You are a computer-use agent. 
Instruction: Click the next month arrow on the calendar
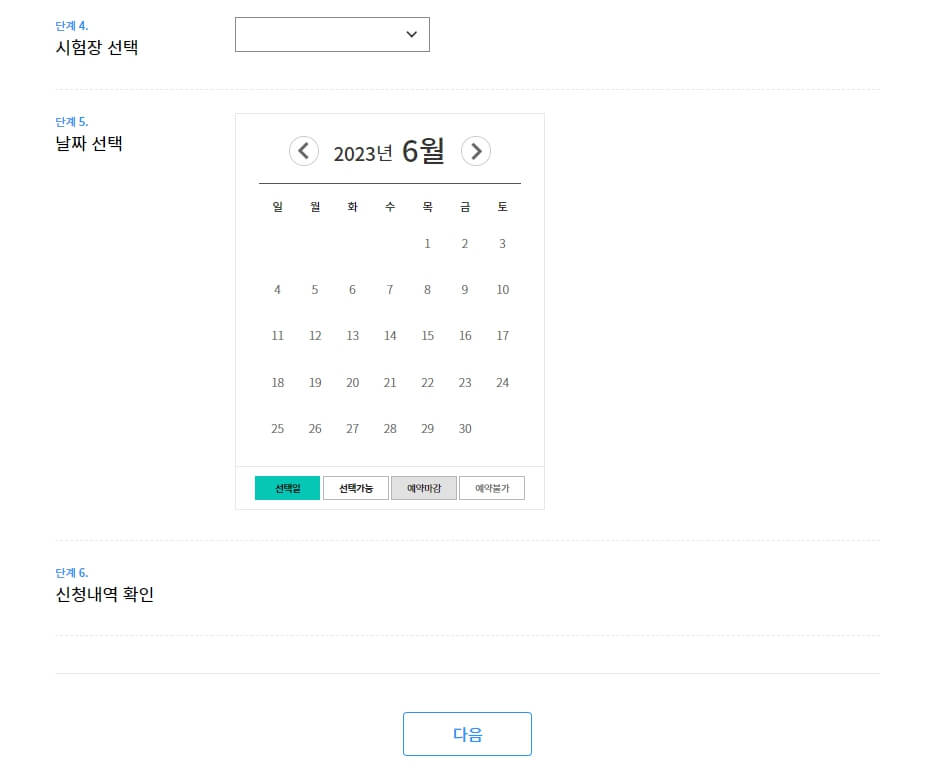pos(476,151)
